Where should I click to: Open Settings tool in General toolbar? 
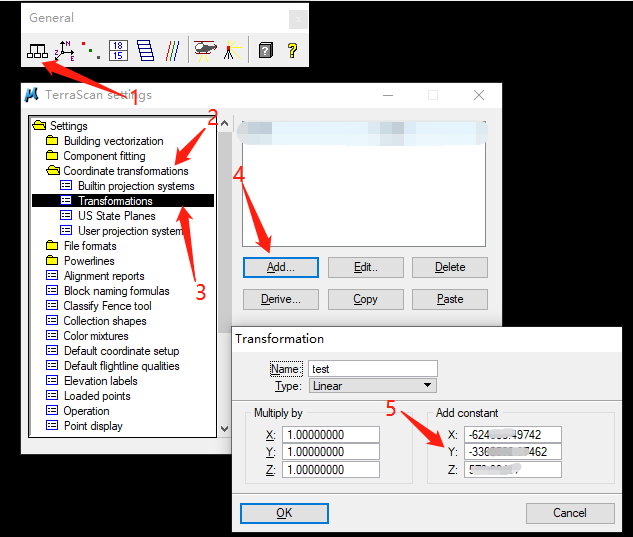click(x=37, y=51)
